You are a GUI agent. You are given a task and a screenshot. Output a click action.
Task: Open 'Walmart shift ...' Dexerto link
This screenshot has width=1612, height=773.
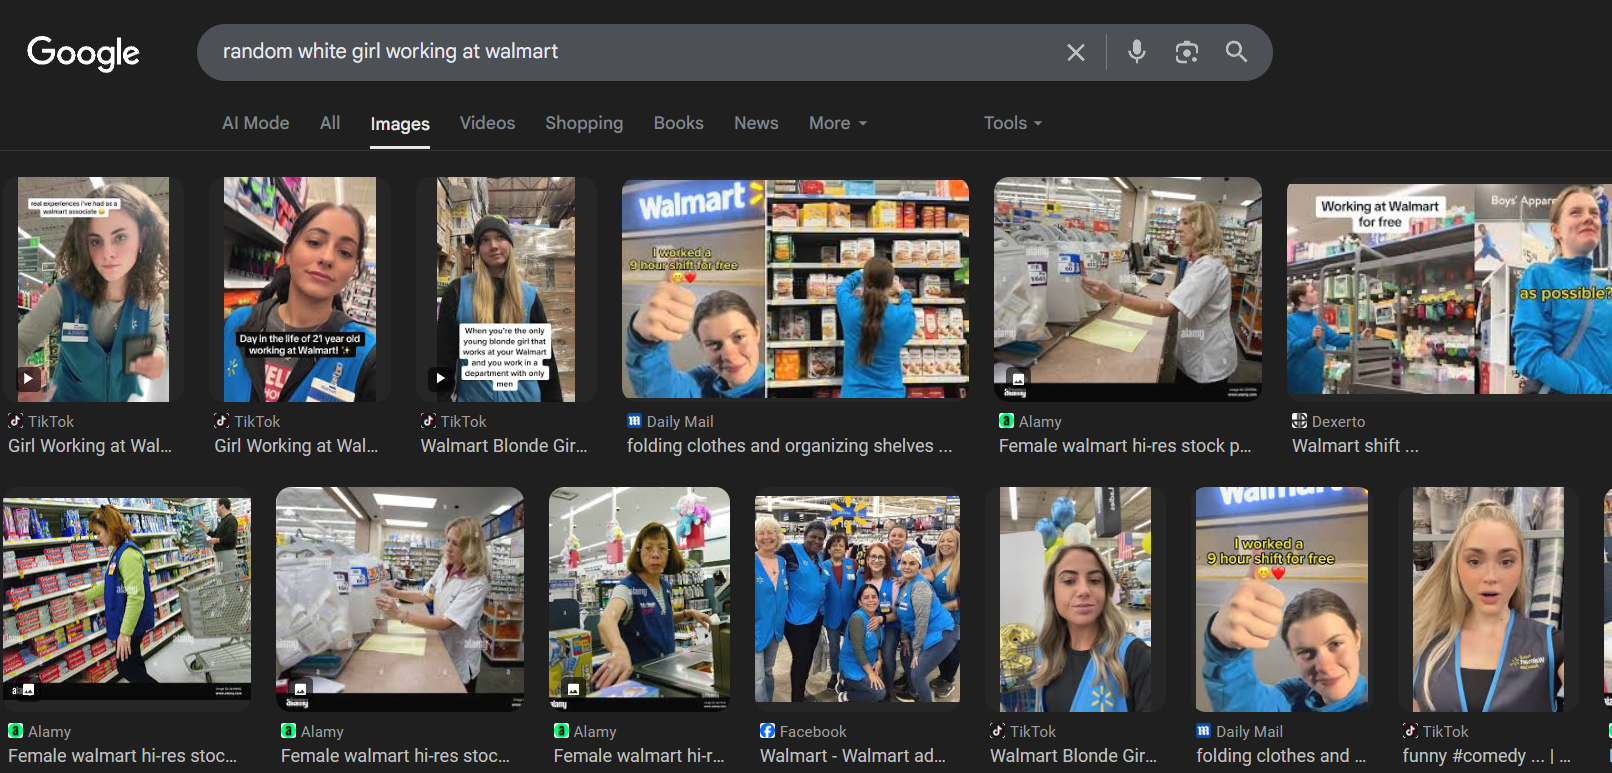tap(1355, 446)
